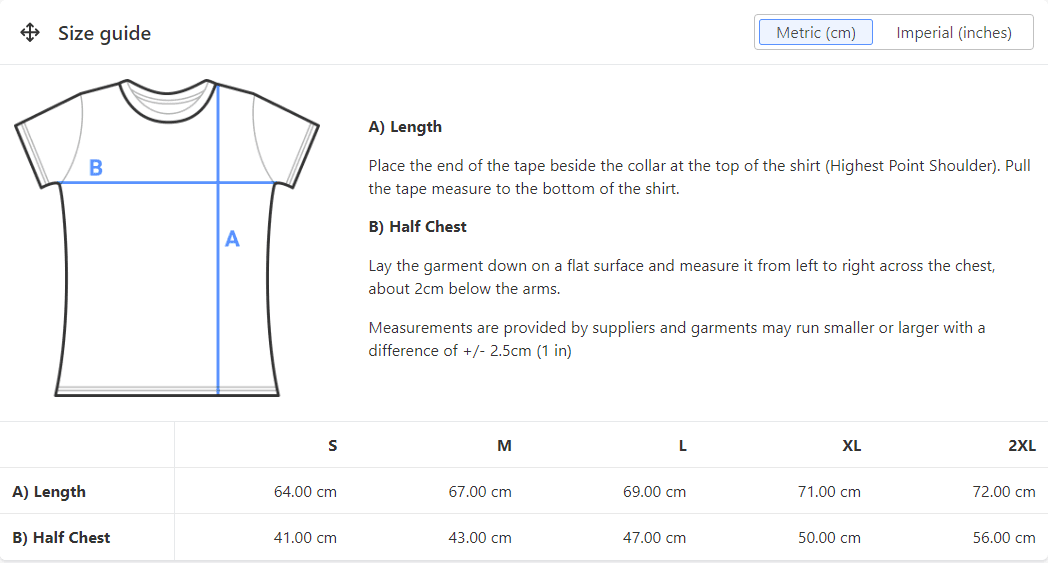Image resolution: width=1048 pixels, height=563 pixels.
Task: Click the move arrows icon beside Size guide
Action: click(x=30, y=33)
